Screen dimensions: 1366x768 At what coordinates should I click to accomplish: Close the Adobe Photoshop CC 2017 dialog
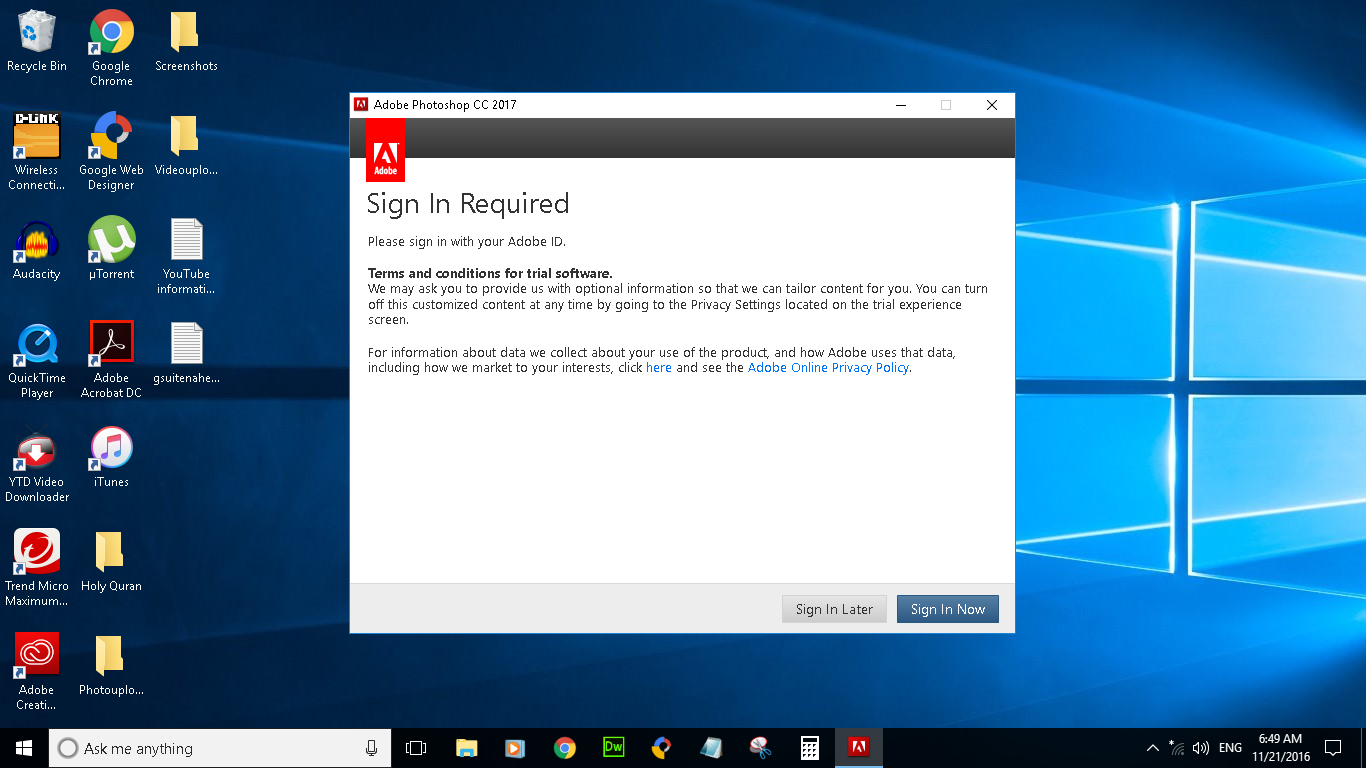[992, 105]
